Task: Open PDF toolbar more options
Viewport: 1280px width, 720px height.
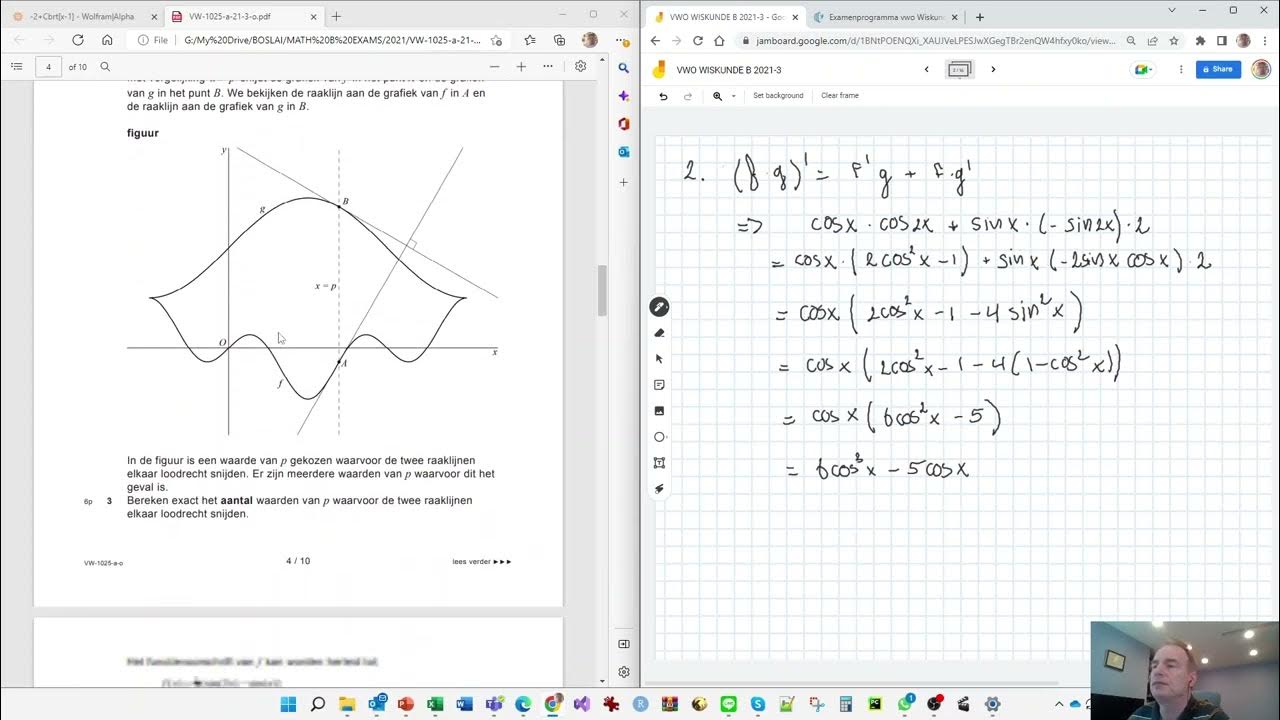Action: (x=548, y=67)
